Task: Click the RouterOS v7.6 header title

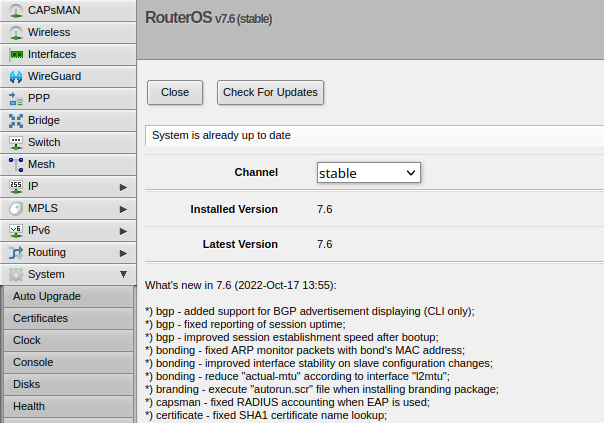Action: tap(208, 18)
